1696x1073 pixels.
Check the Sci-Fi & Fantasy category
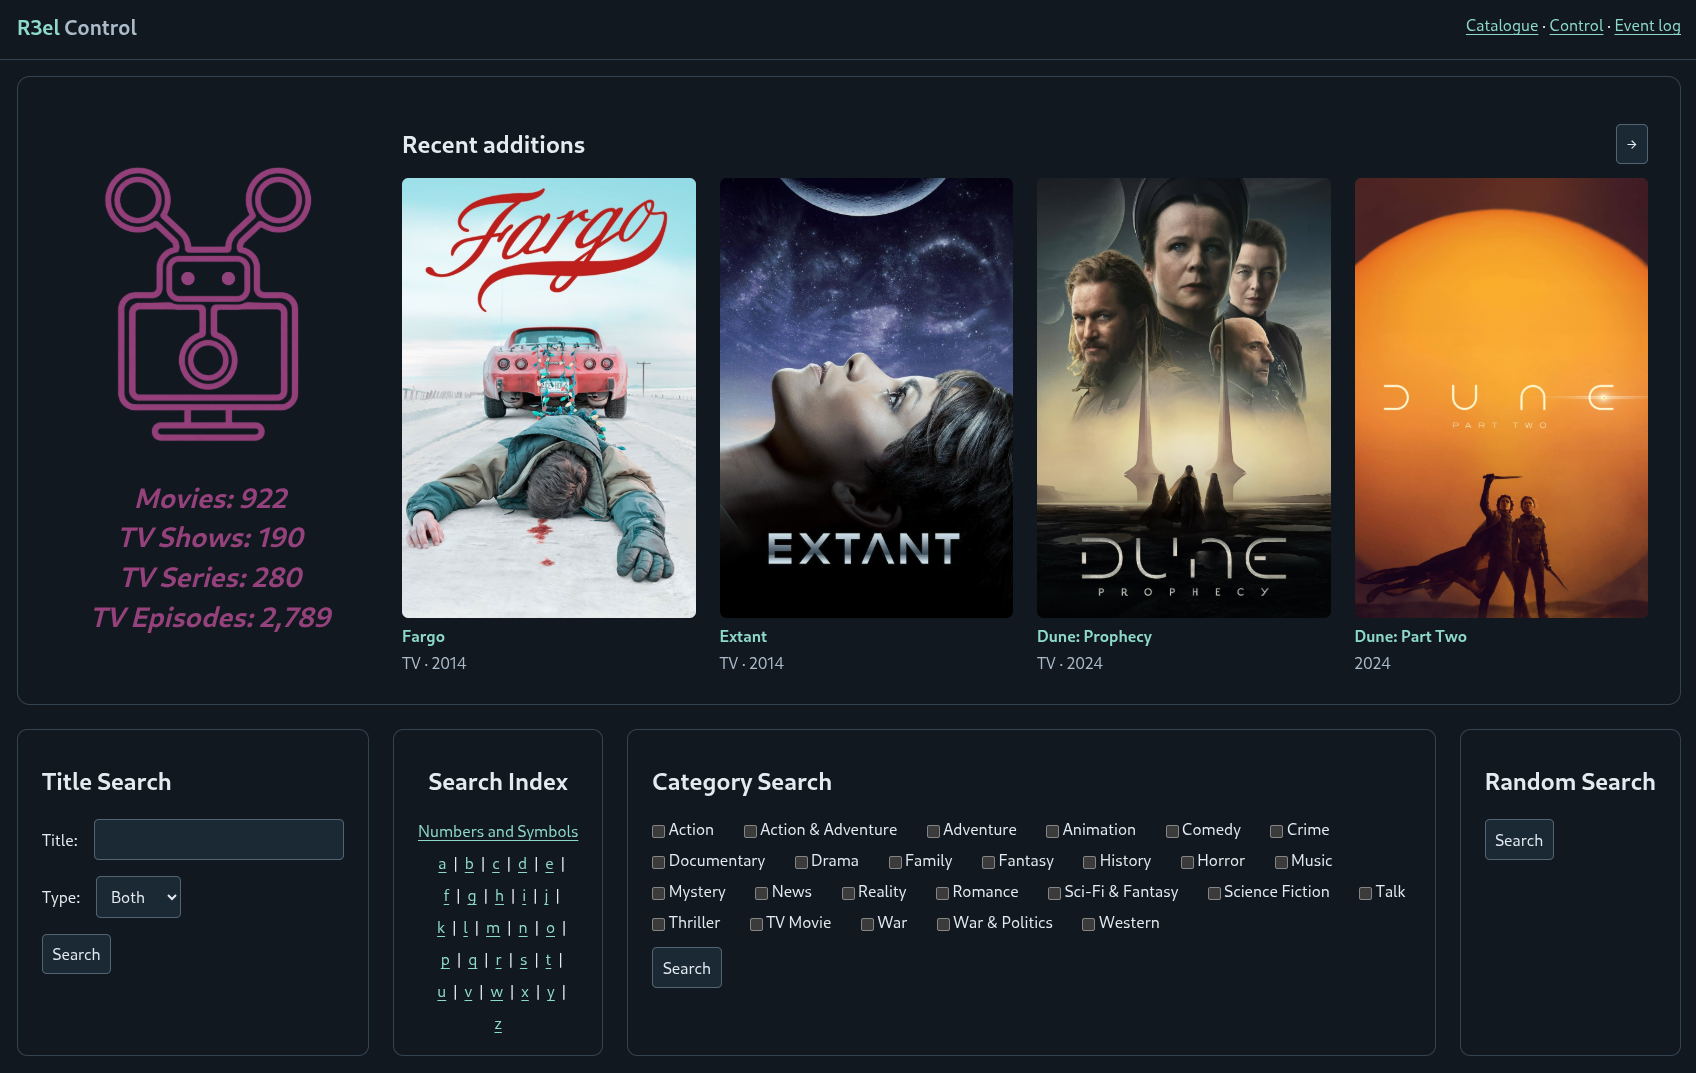click(x=1054, y=893)
